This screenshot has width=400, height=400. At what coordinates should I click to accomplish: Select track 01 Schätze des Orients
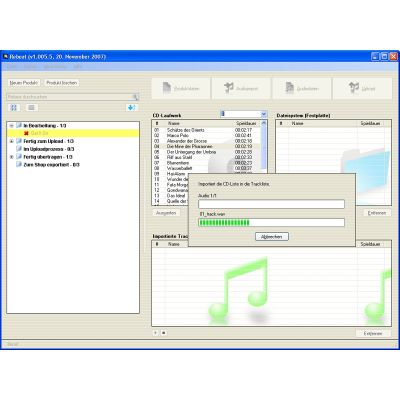pos(206,130)
